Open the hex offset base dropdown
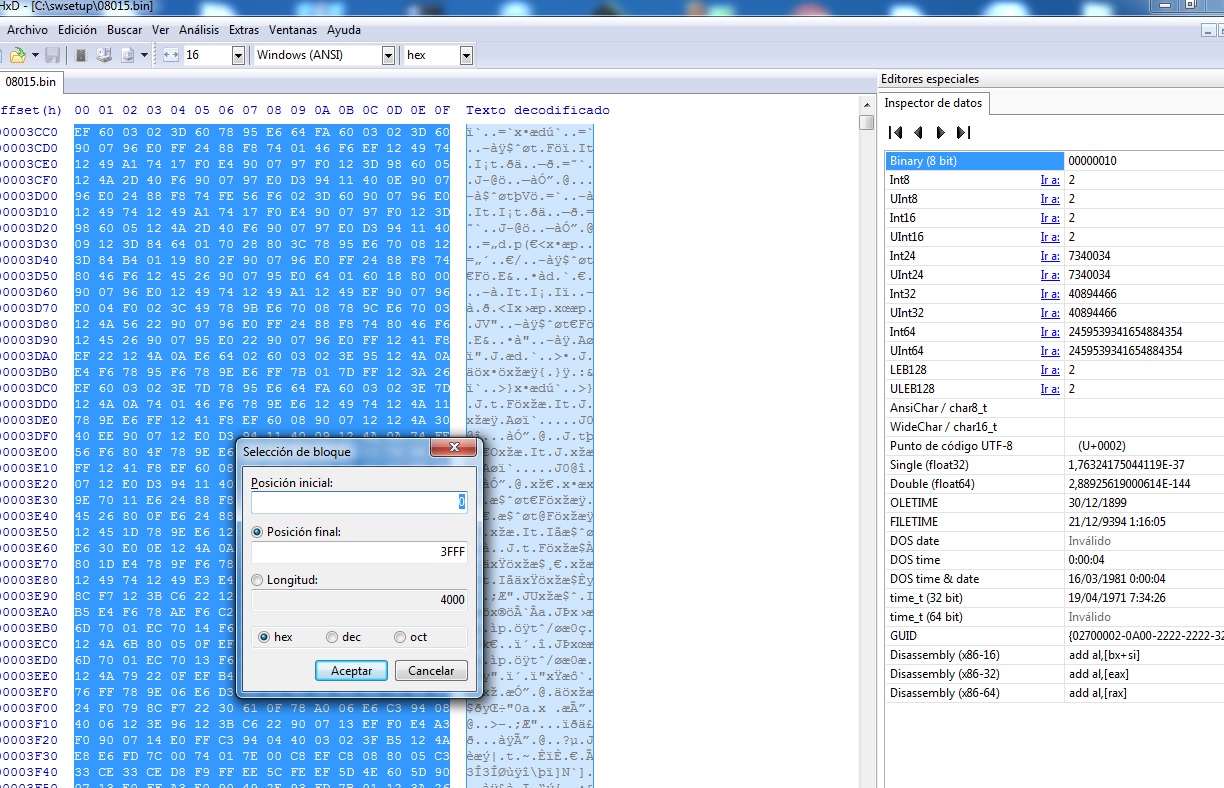Image resolution: width=1224 pixels, height=788 pixels. click(466, 56)
